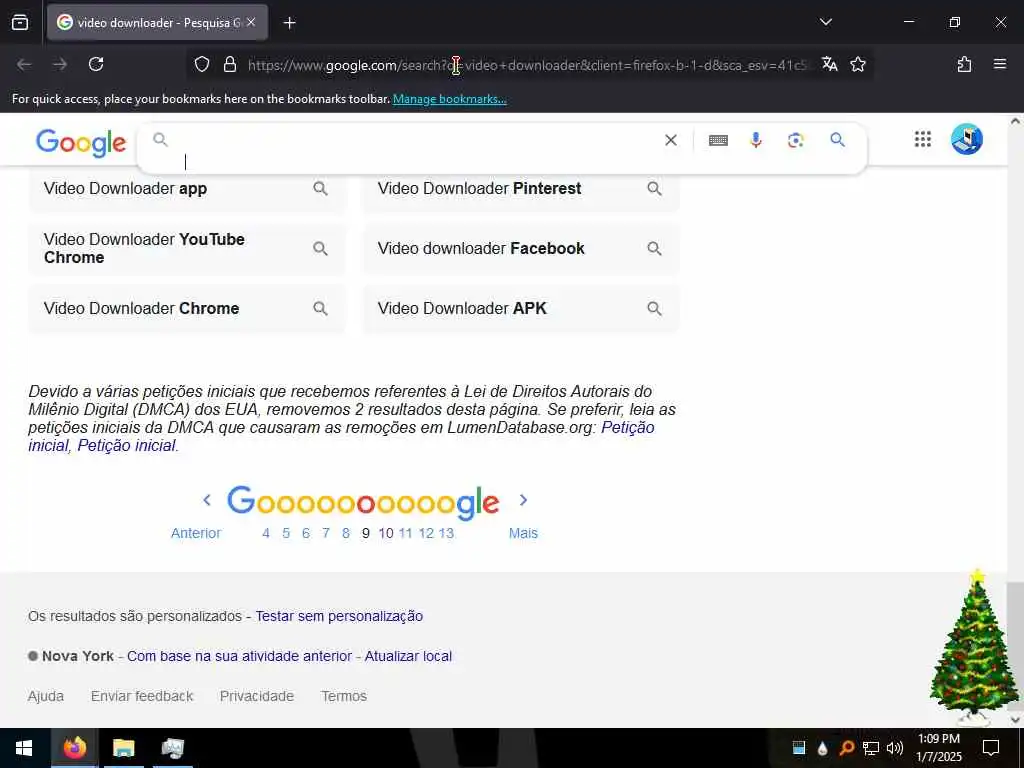Image resolution: width=1024 pixels, height=768 pixels.
Task: Open Enviar feedback footer link
Action: [x=142, y=696]
